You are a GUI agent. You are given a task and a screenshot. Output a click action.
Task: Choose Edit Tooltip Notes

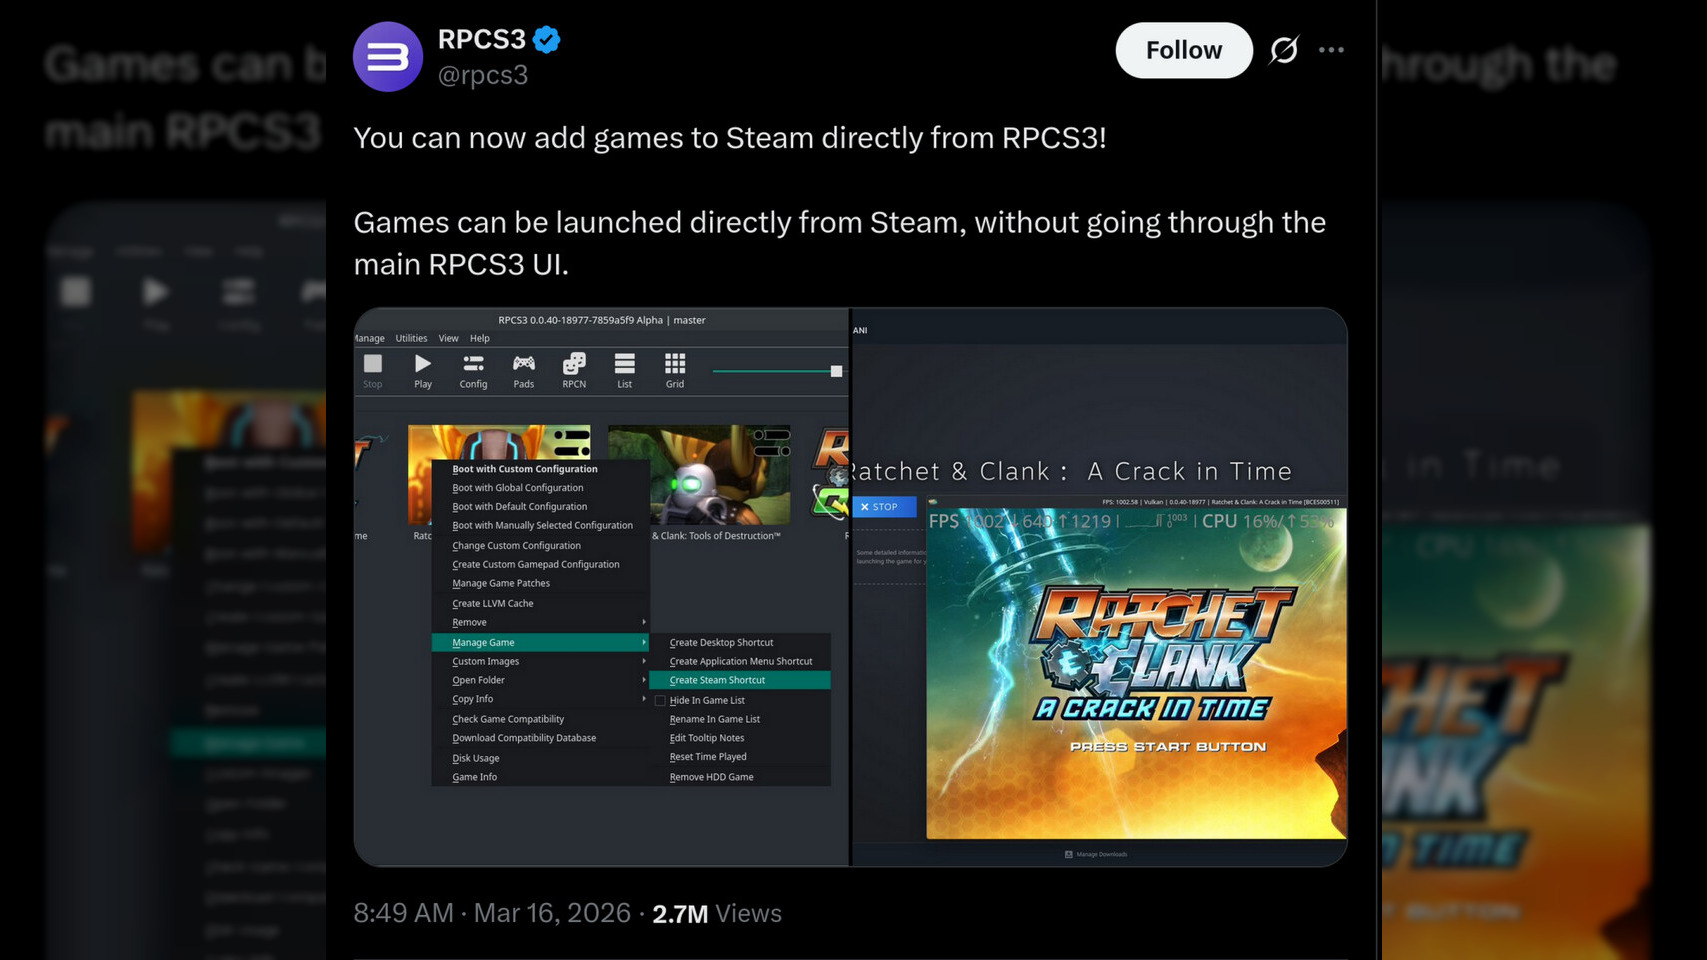(x=740, y=739)
